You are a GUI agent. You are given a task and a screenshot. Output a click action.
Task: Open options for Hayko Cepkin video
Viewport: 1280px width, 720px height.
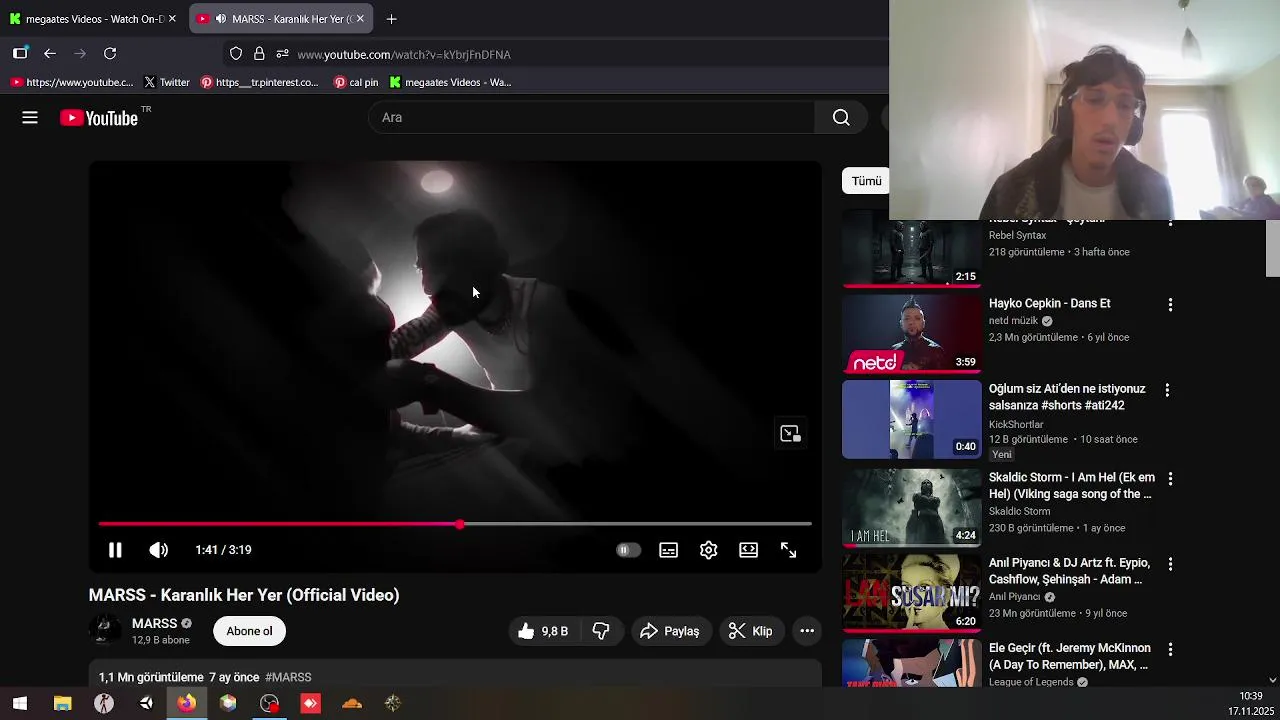[1170, 305]
